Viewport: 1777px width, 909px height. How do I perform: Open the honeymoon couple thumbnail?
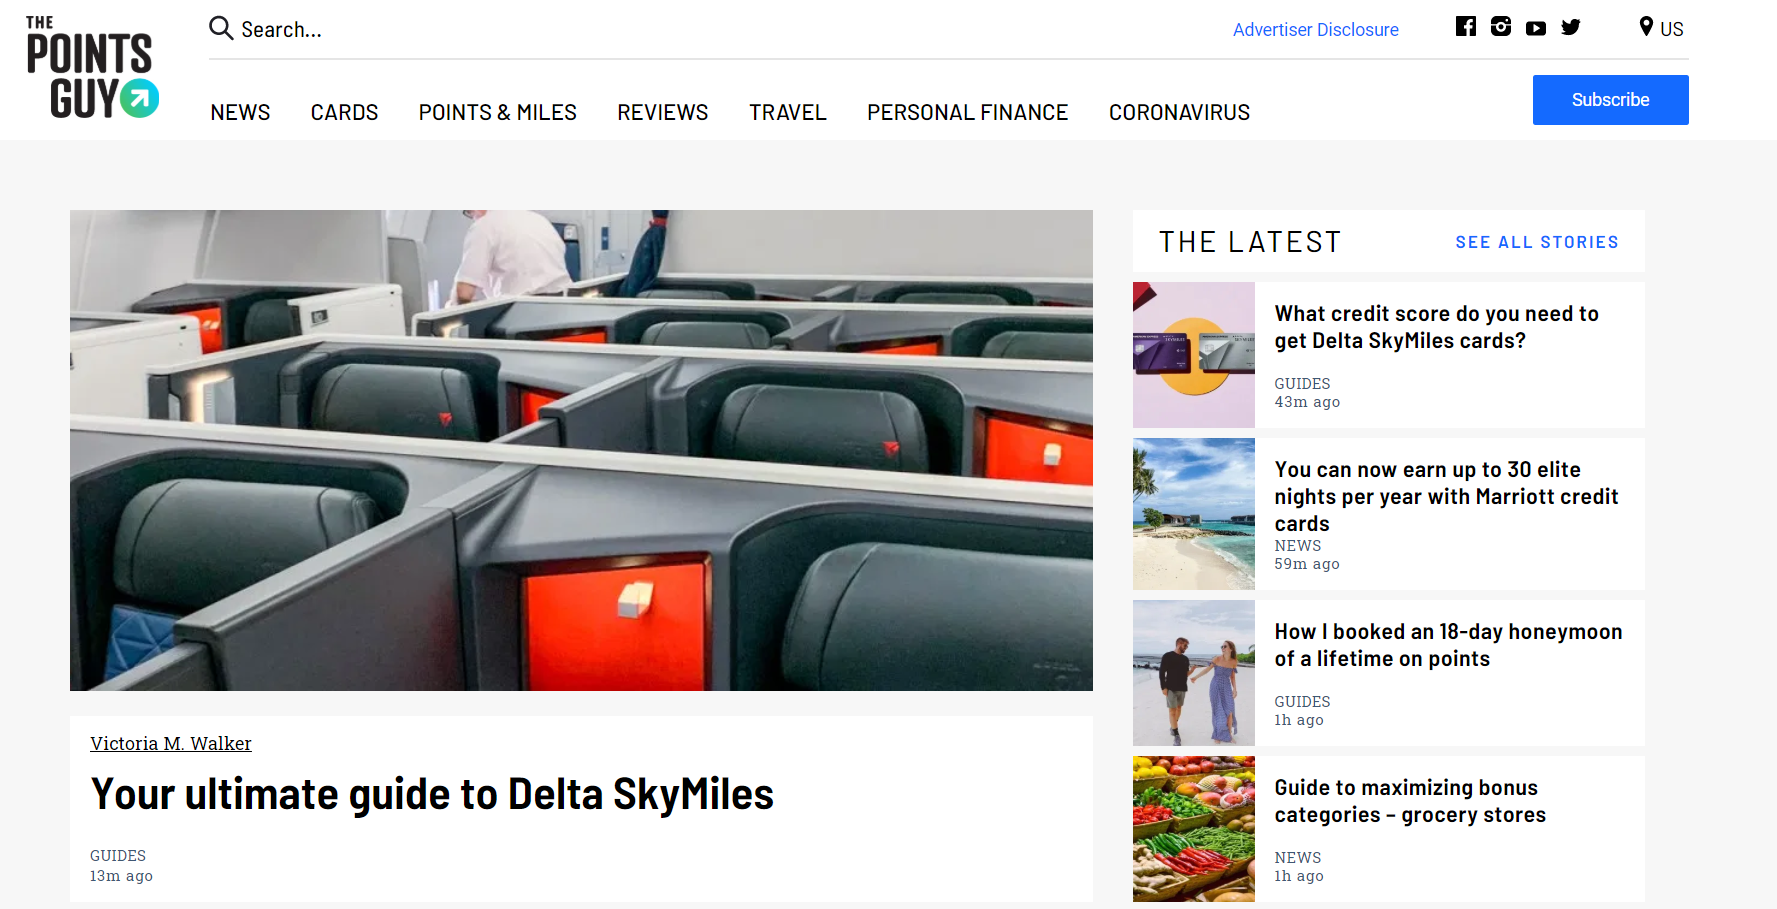click(x=1194, y=673)
